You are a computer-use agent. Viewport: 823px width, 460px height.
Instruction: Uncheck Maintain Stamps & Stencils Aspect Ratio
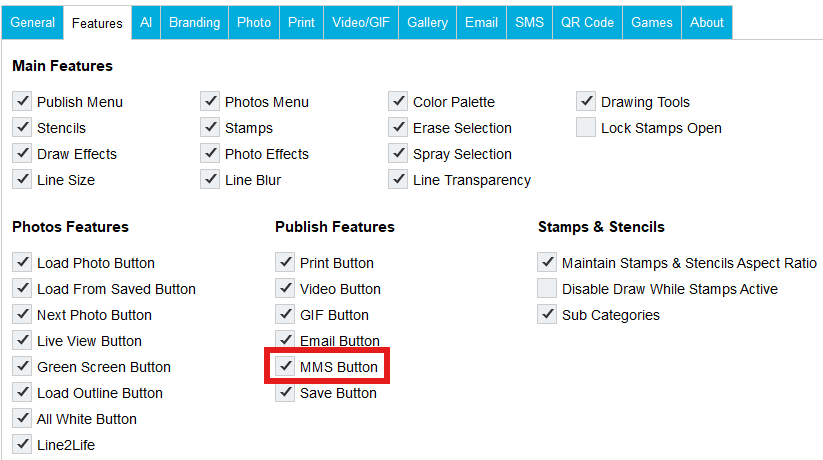click(x=547, y=263)
